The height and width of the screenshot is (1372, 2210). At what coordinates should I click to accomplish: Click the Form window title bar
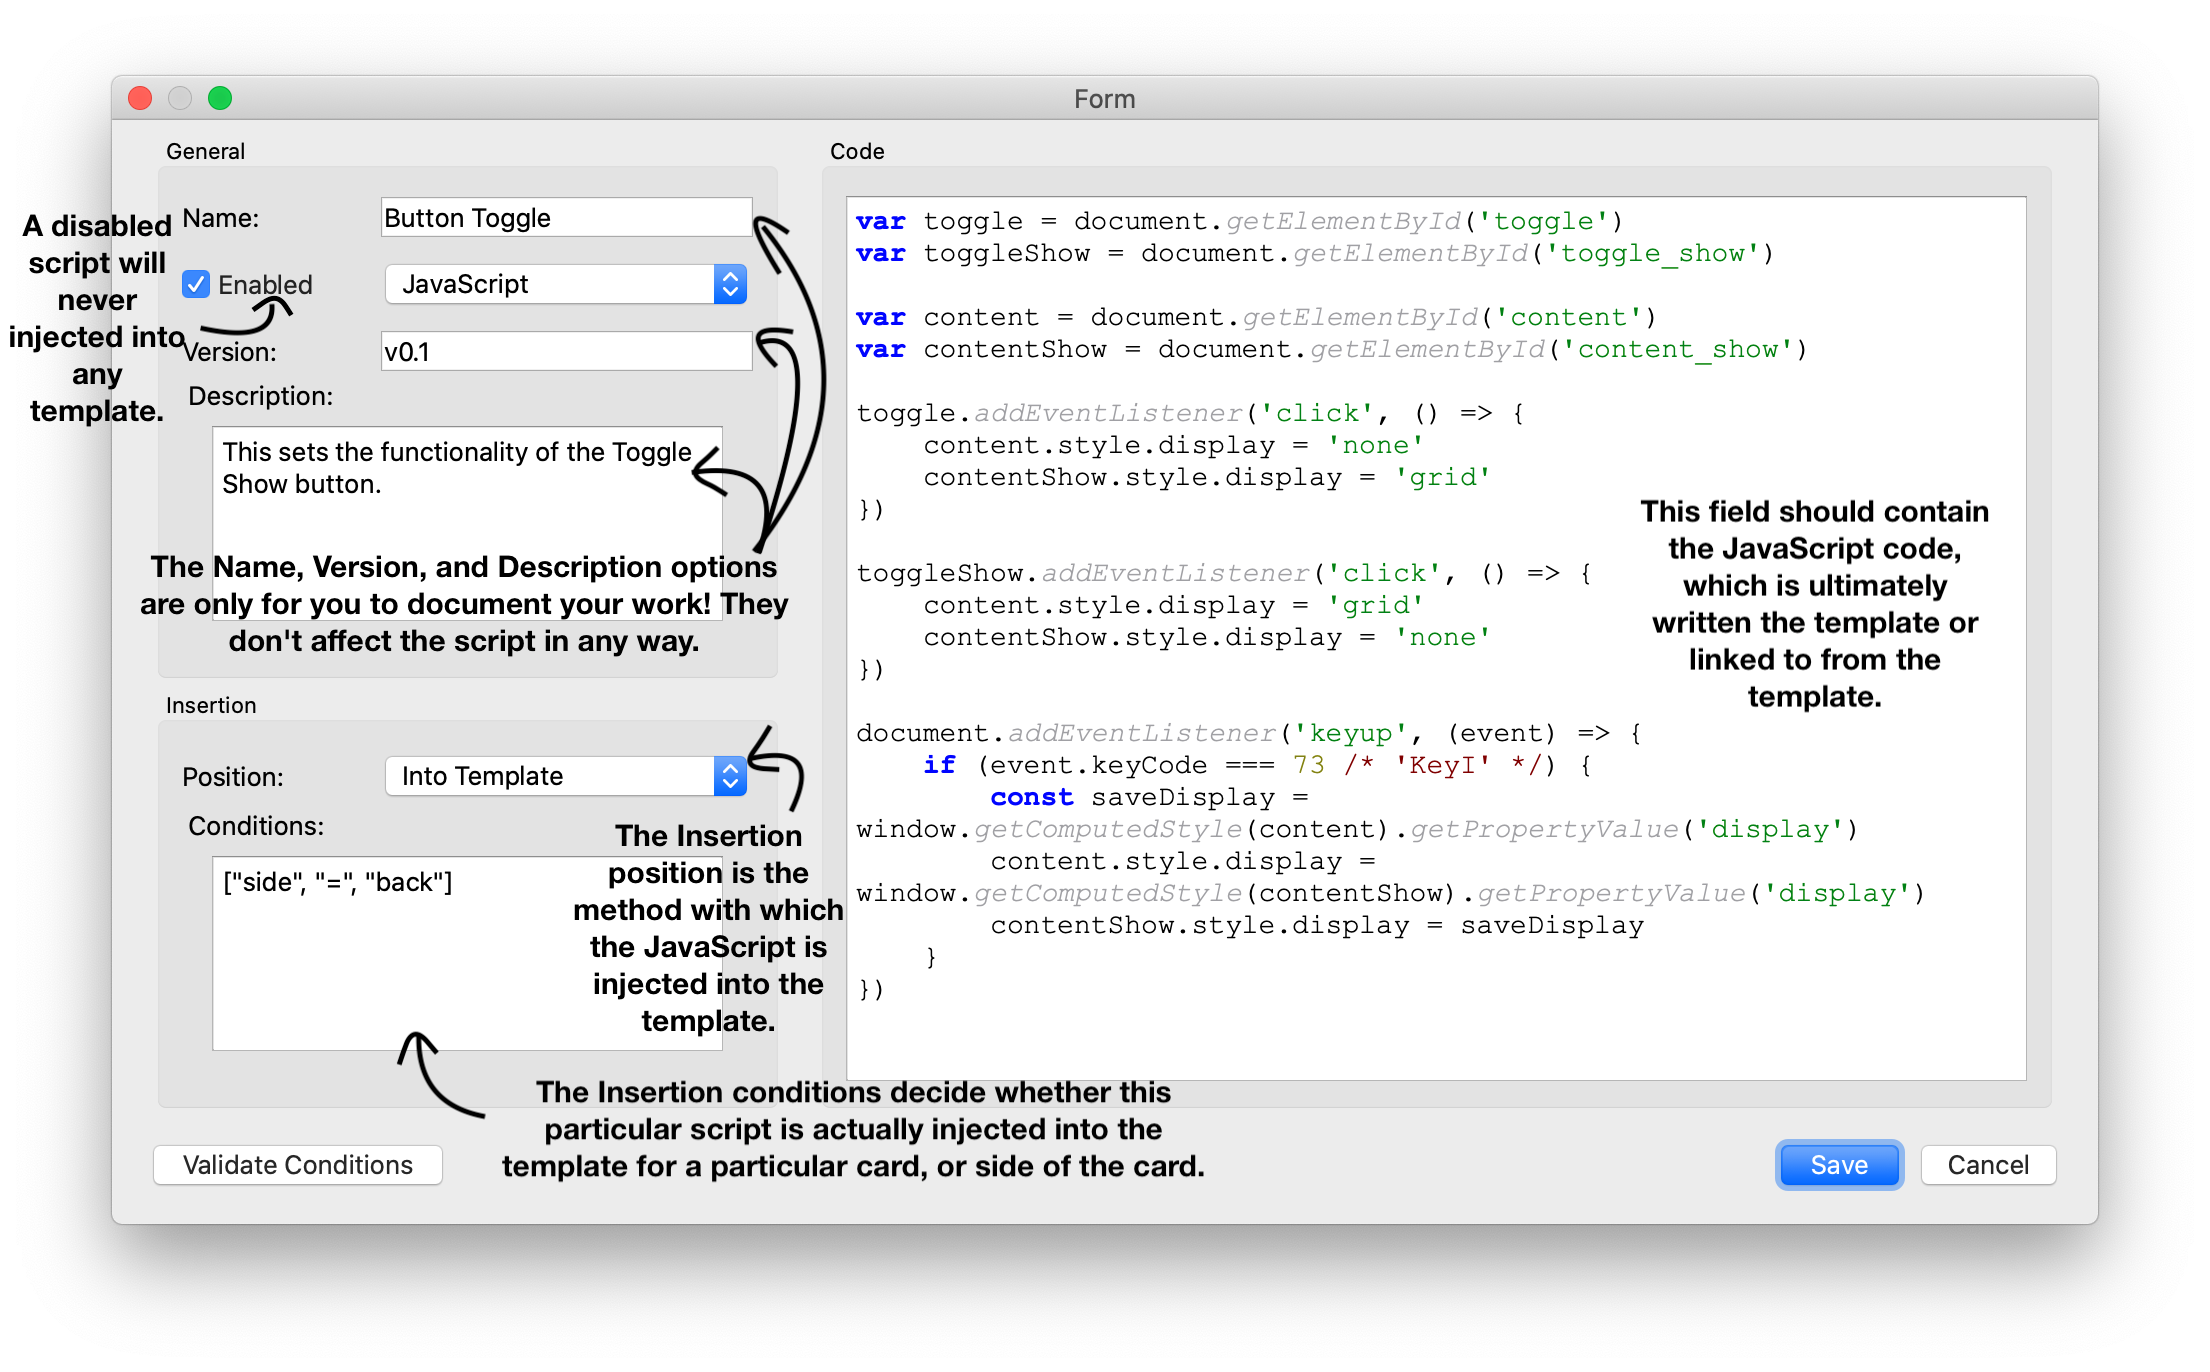(1104, 98)
